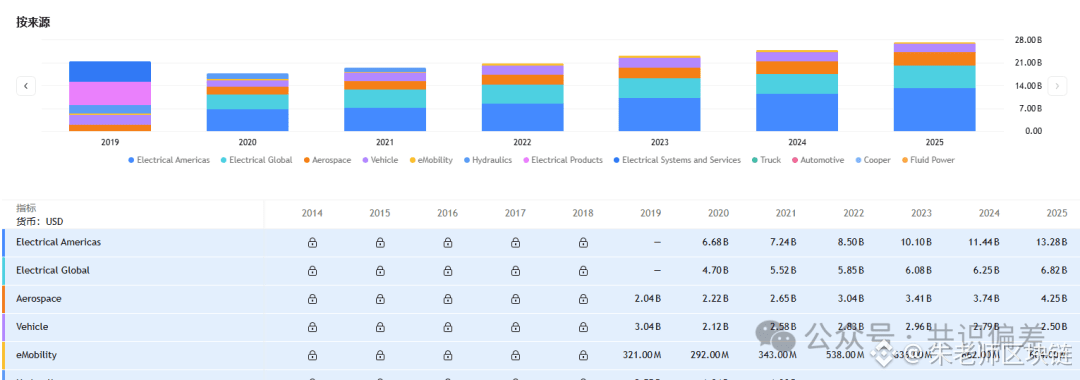
Task: Click lock icon for Electrical Americas 2016
Action: [448, 242]
